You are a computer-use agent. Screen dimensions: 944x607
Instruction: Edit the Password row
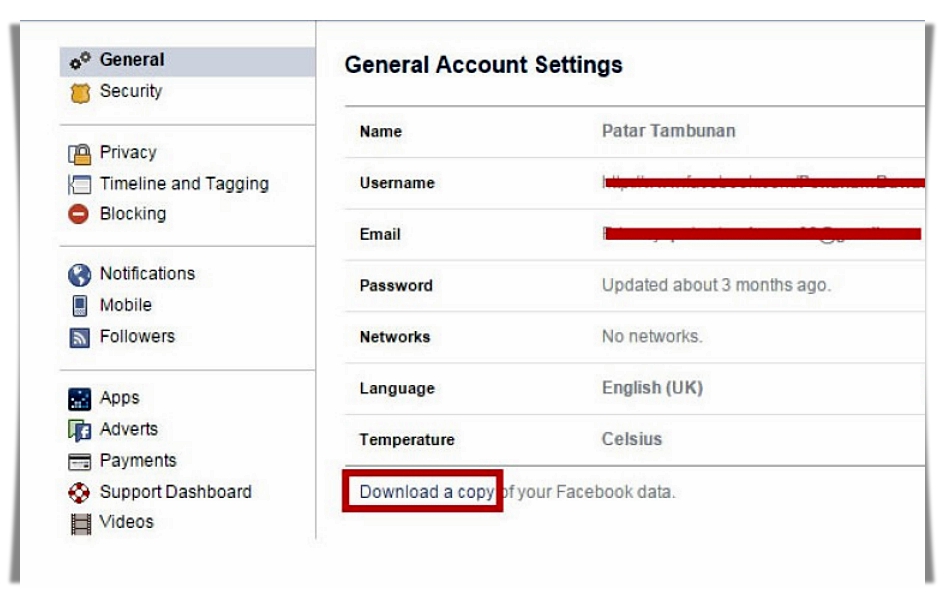coord(635,285)
